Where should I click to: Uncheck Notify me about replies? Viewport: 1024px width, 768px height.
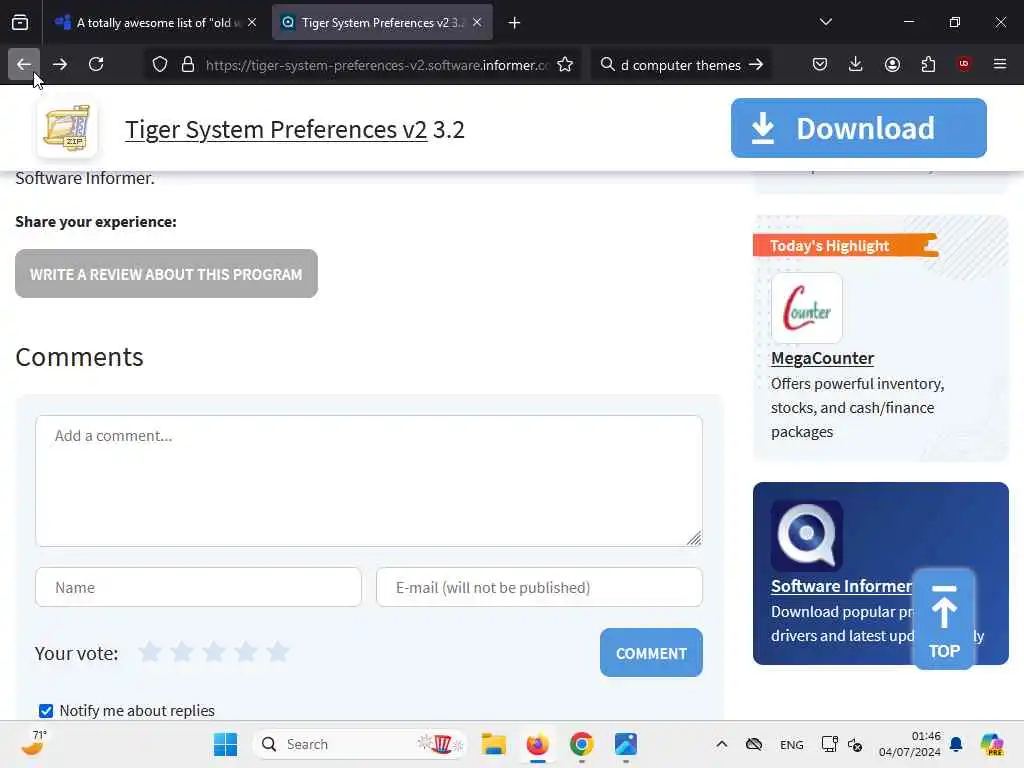(x=46, y=711)
